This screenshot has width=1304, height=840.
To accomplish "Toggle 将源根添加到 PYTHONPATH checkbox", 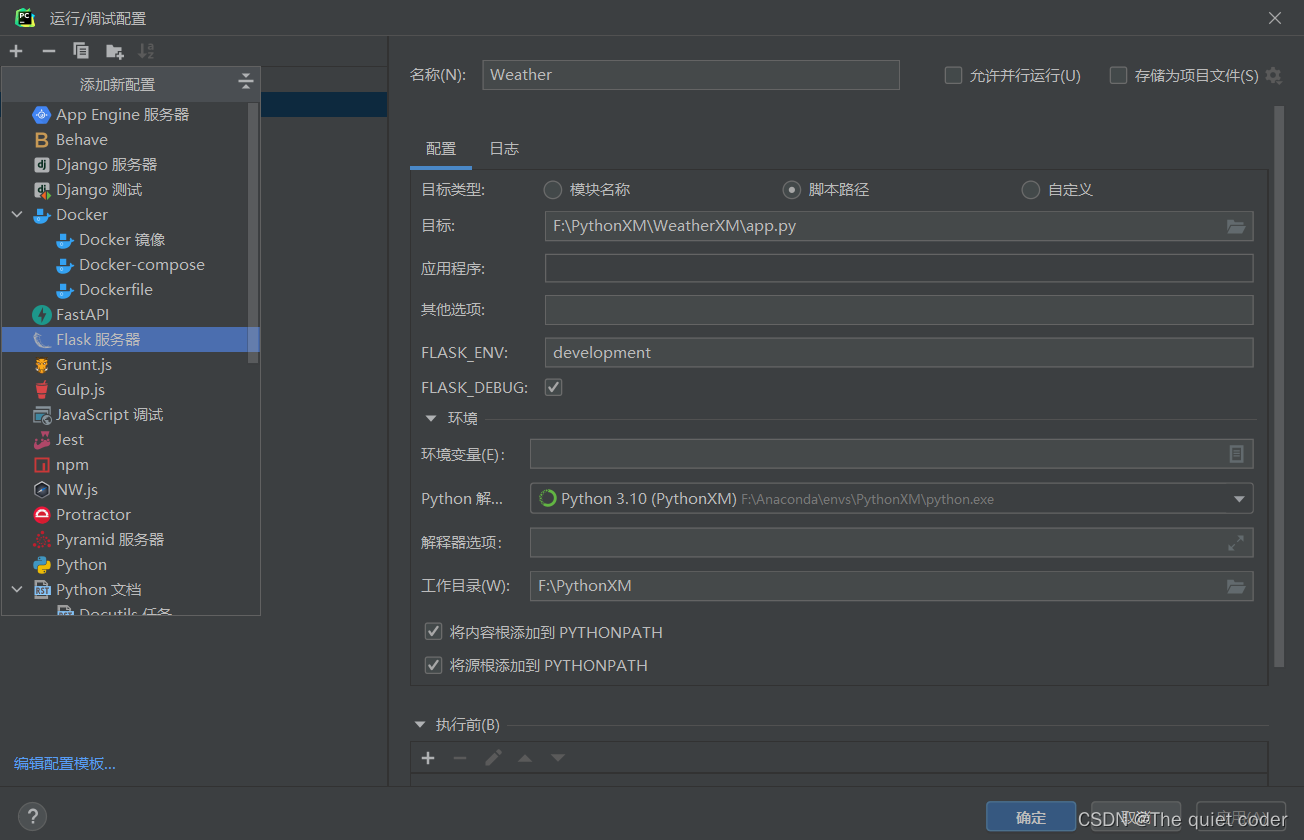I will [433, 665].
